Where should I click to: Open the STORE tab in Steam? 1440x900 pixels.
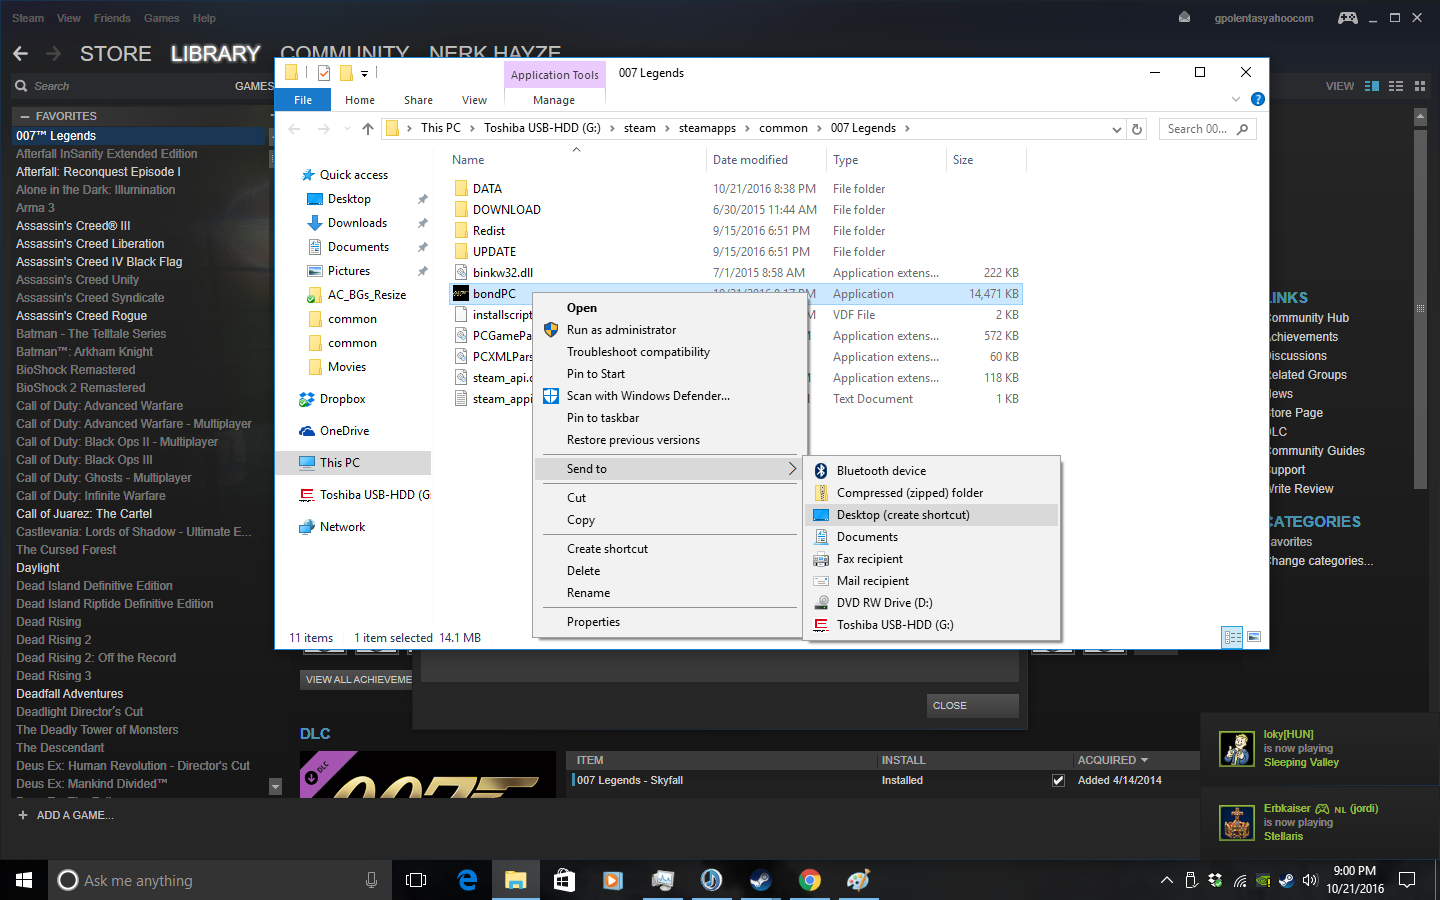(x=116, y=54)
